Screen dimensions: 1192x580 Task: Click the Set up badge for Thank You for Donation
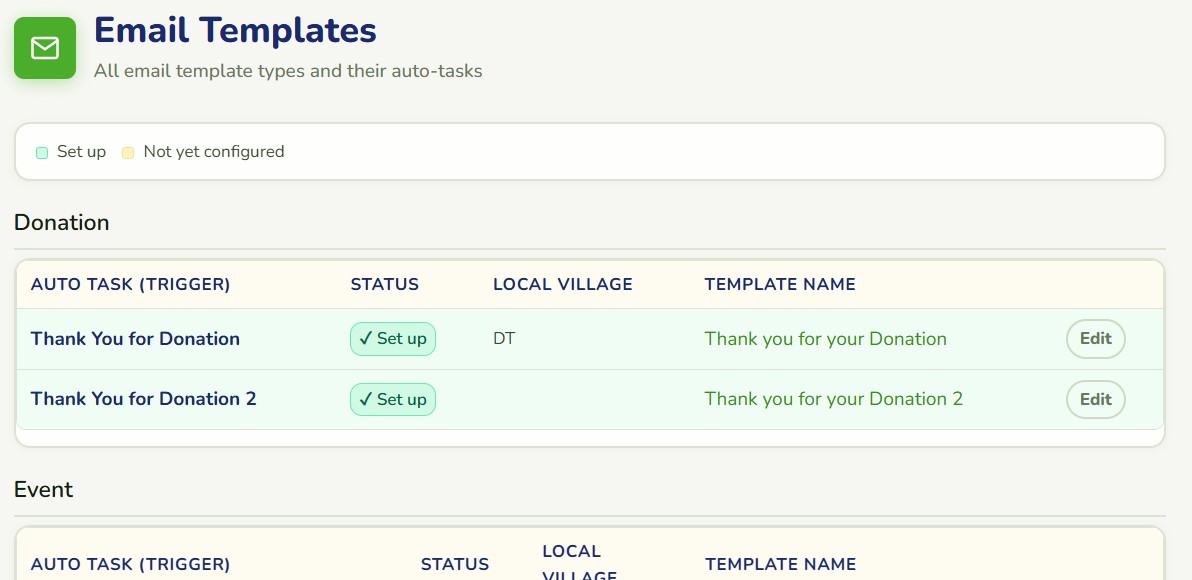pos(392,339)
